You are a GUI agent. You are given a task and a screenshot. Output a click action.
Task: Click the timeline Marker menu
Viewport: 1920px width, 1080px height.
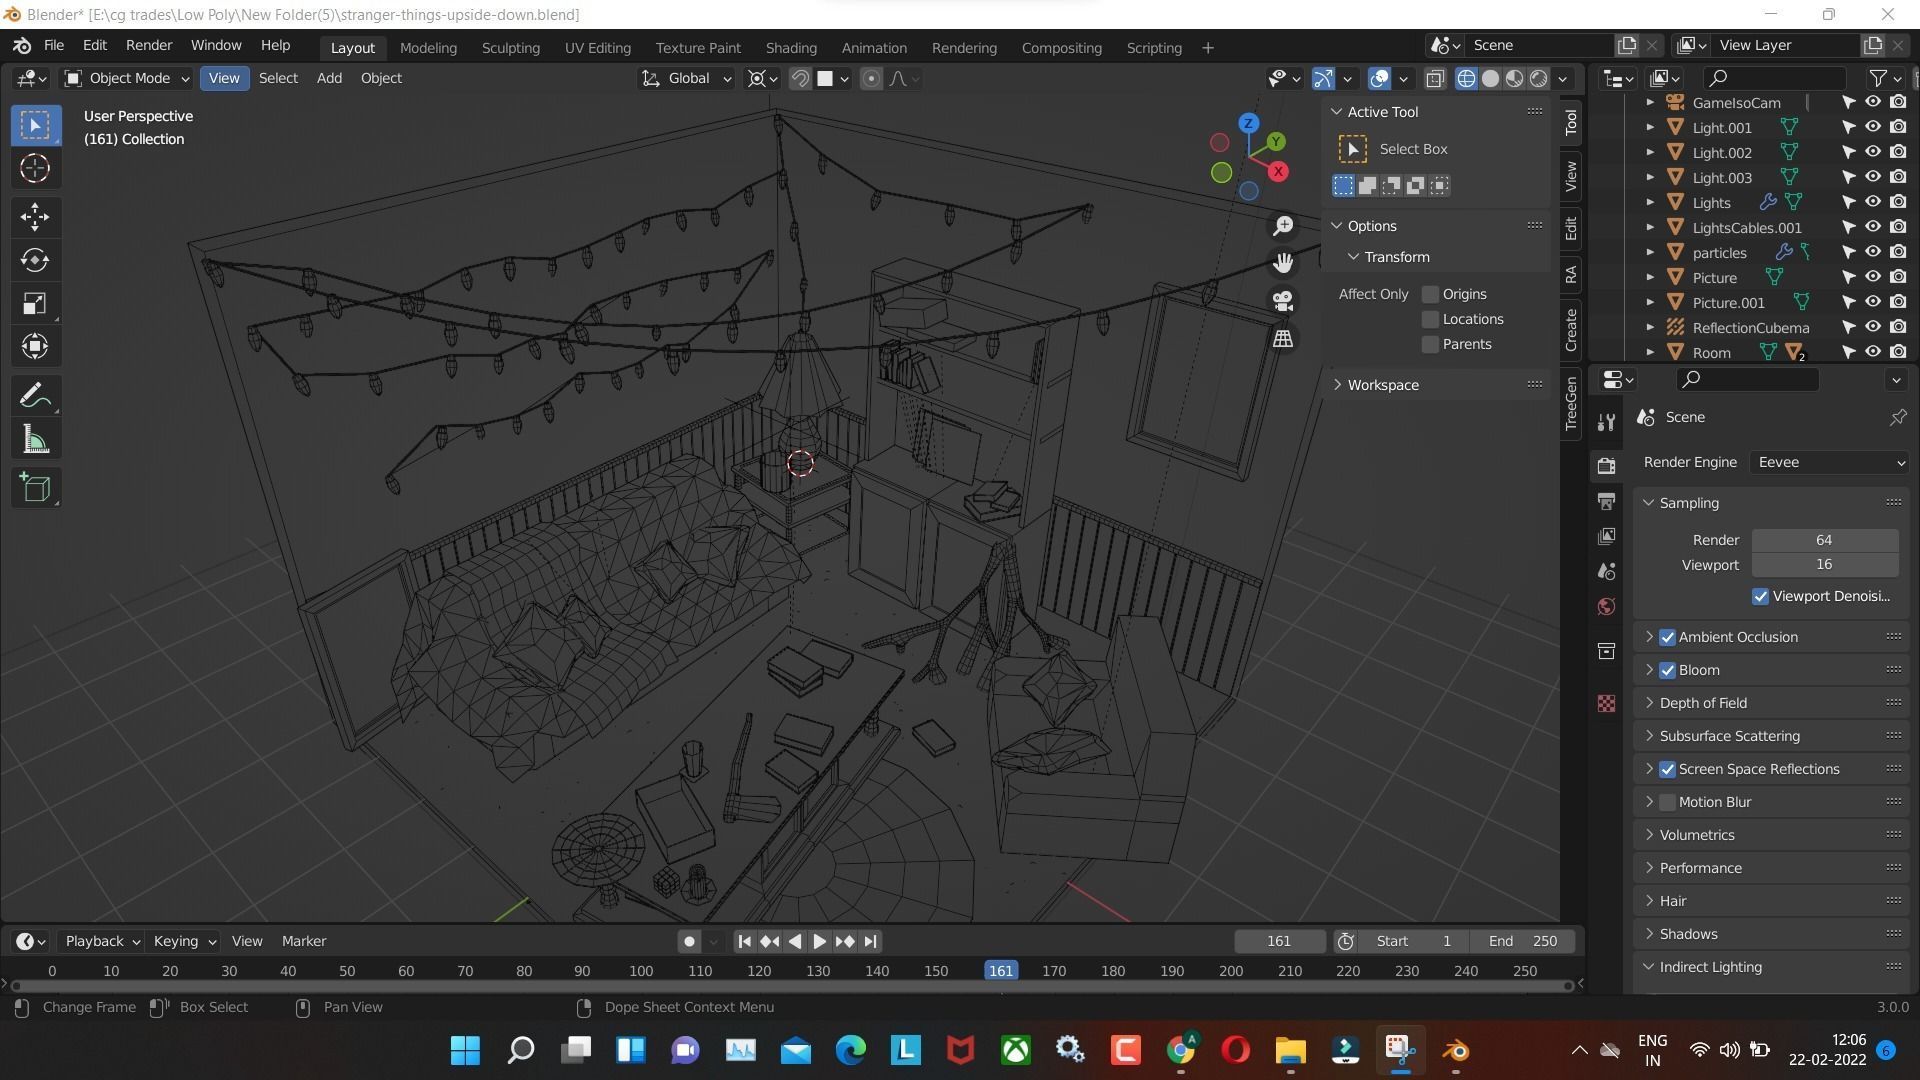coord(304,941)
